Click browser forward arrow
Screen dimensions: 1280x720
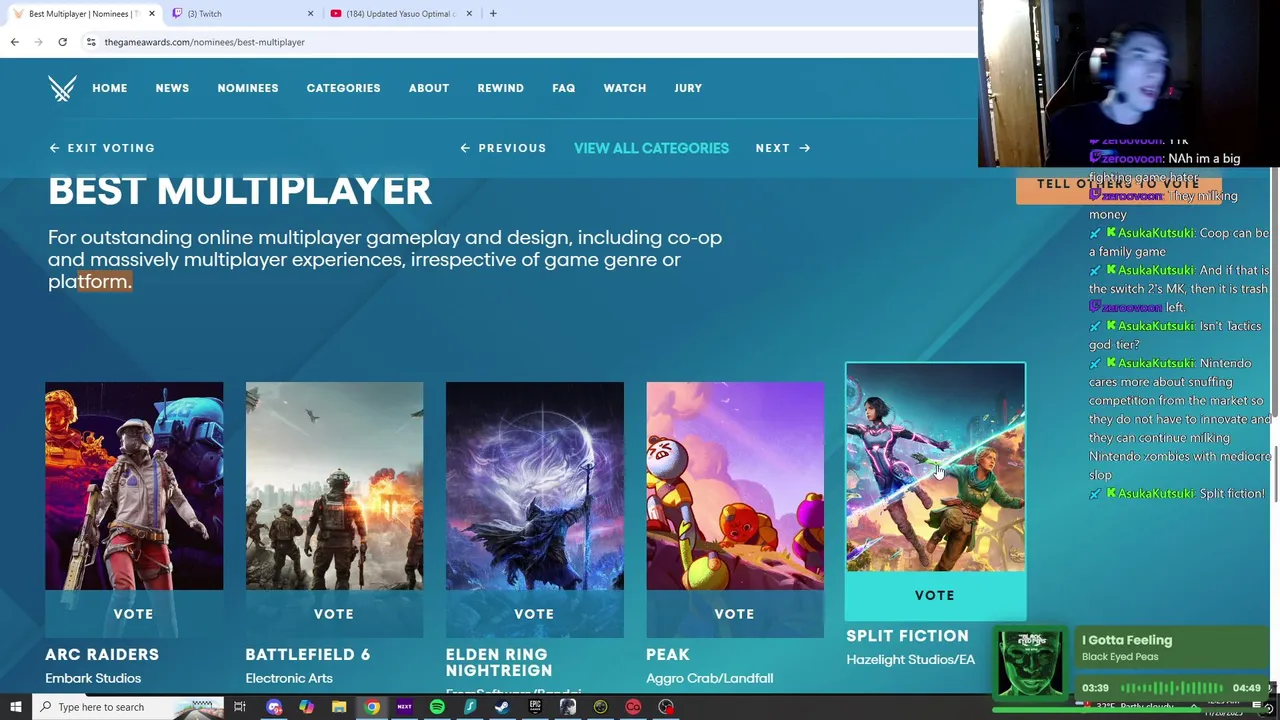point(38,42)
